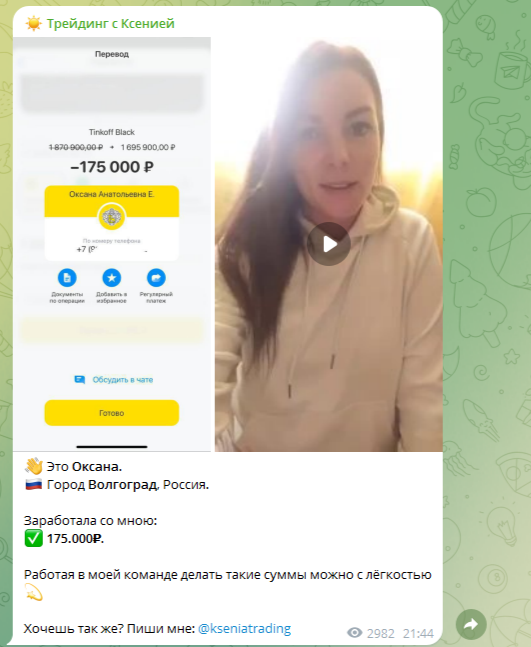Open the Tinkoff transfer screenshot image
This screenshot has width=531, height=647.
[112, 244]
